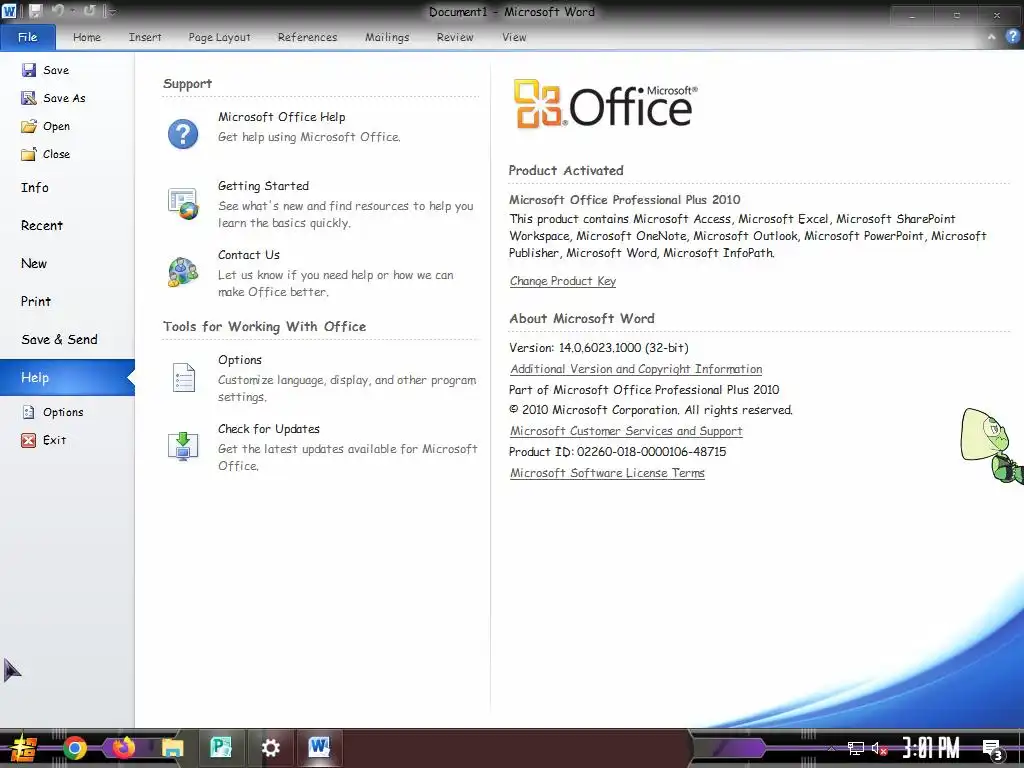This screenshot has height=768, width=1024.
Task: Click the Word taskbar button
Action: pos(319,746)
